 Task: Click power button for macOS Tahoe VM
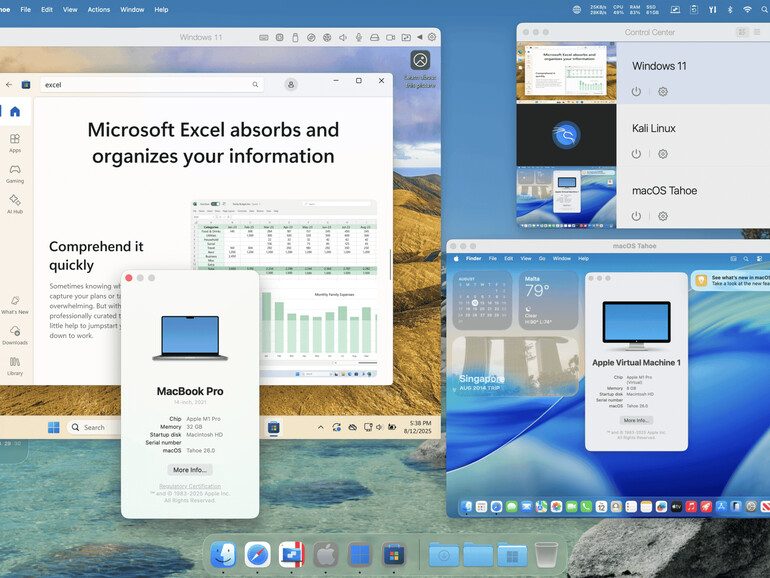(x=636, y=216)
